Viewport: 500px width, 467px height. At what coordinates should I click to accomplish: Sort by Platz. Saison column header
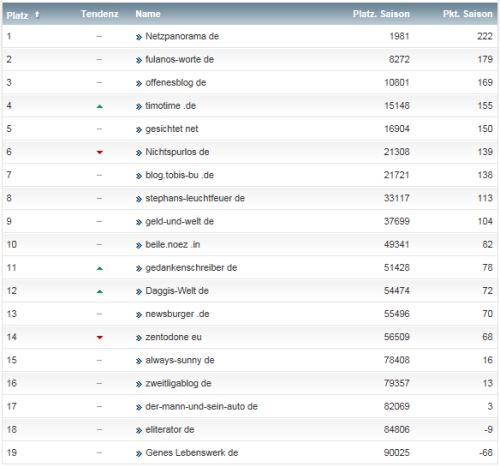coord(381,14)
